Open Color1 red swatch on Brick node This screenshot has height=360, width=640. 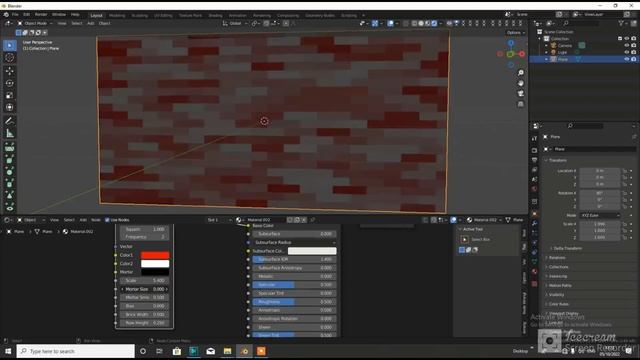pos(155,255)
